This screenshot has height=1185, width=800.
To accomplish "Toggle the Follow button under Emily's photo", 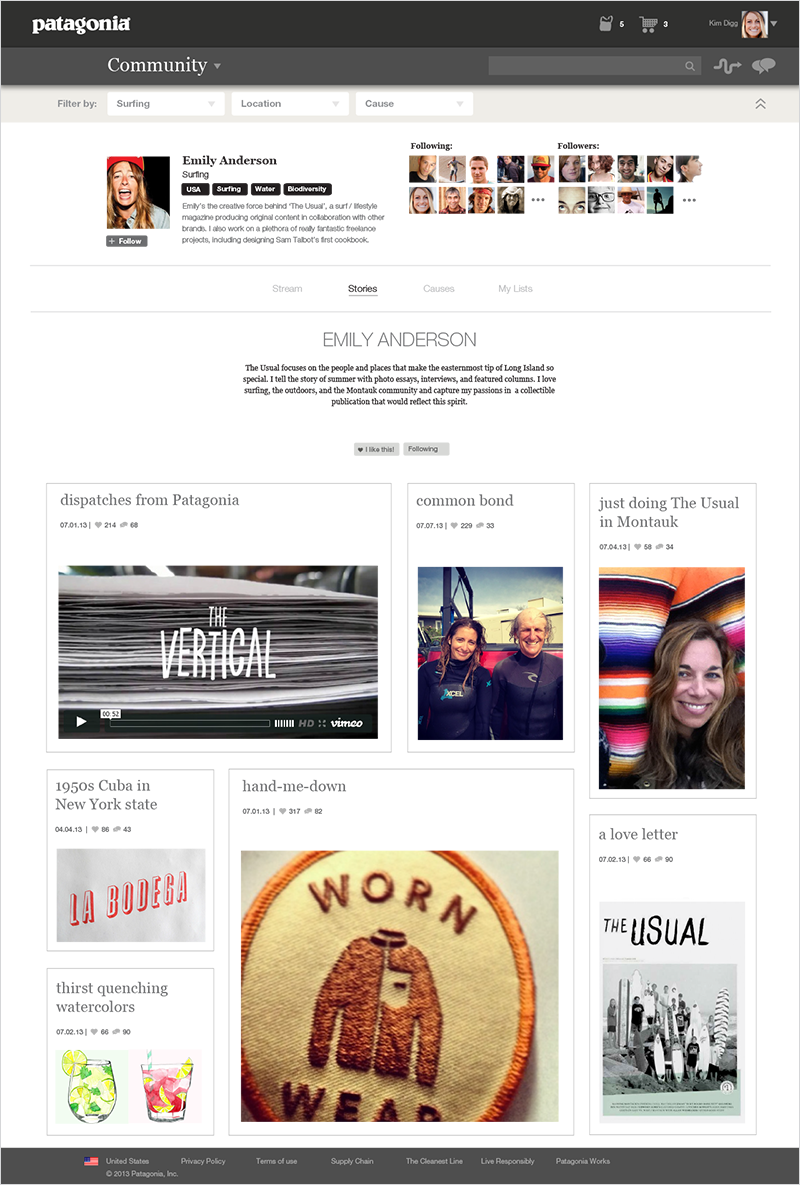I will [x=127, y=241].
